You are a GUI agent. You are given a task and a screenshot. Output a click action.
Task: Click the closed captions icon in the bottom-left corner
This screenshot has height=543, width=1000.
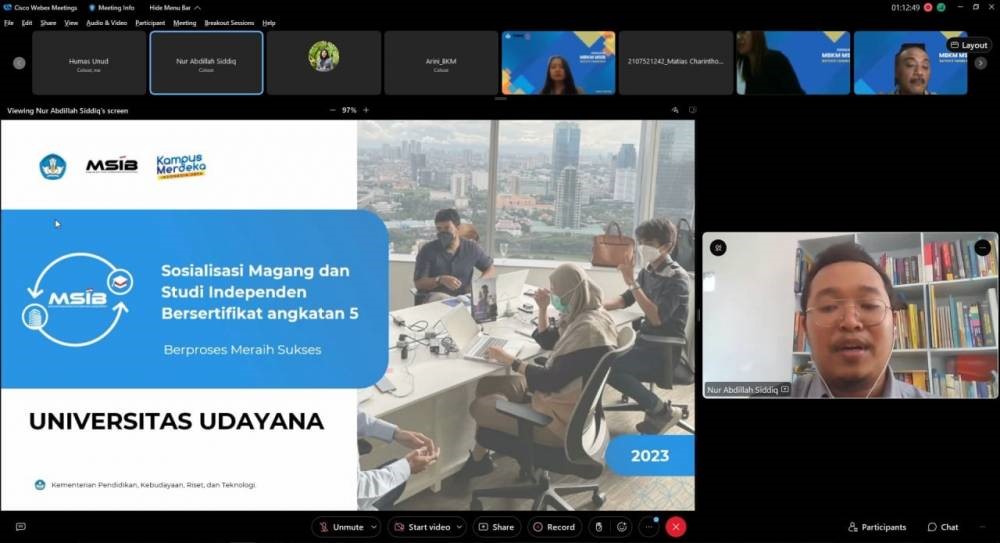tap(20, 527)
